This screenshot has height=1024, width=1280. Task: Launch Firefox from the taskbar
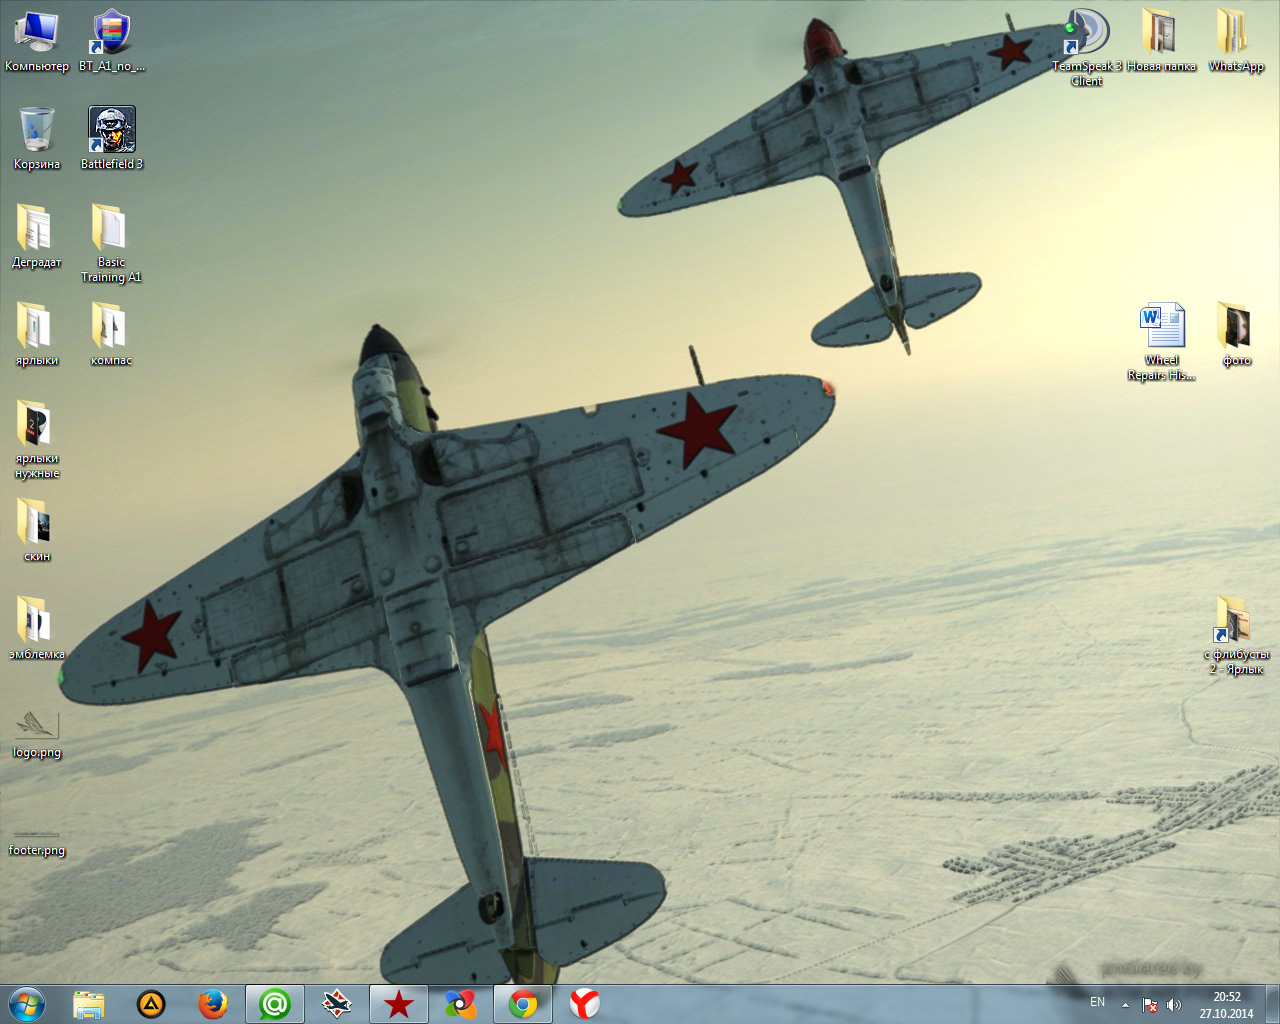pos(213,1004)
